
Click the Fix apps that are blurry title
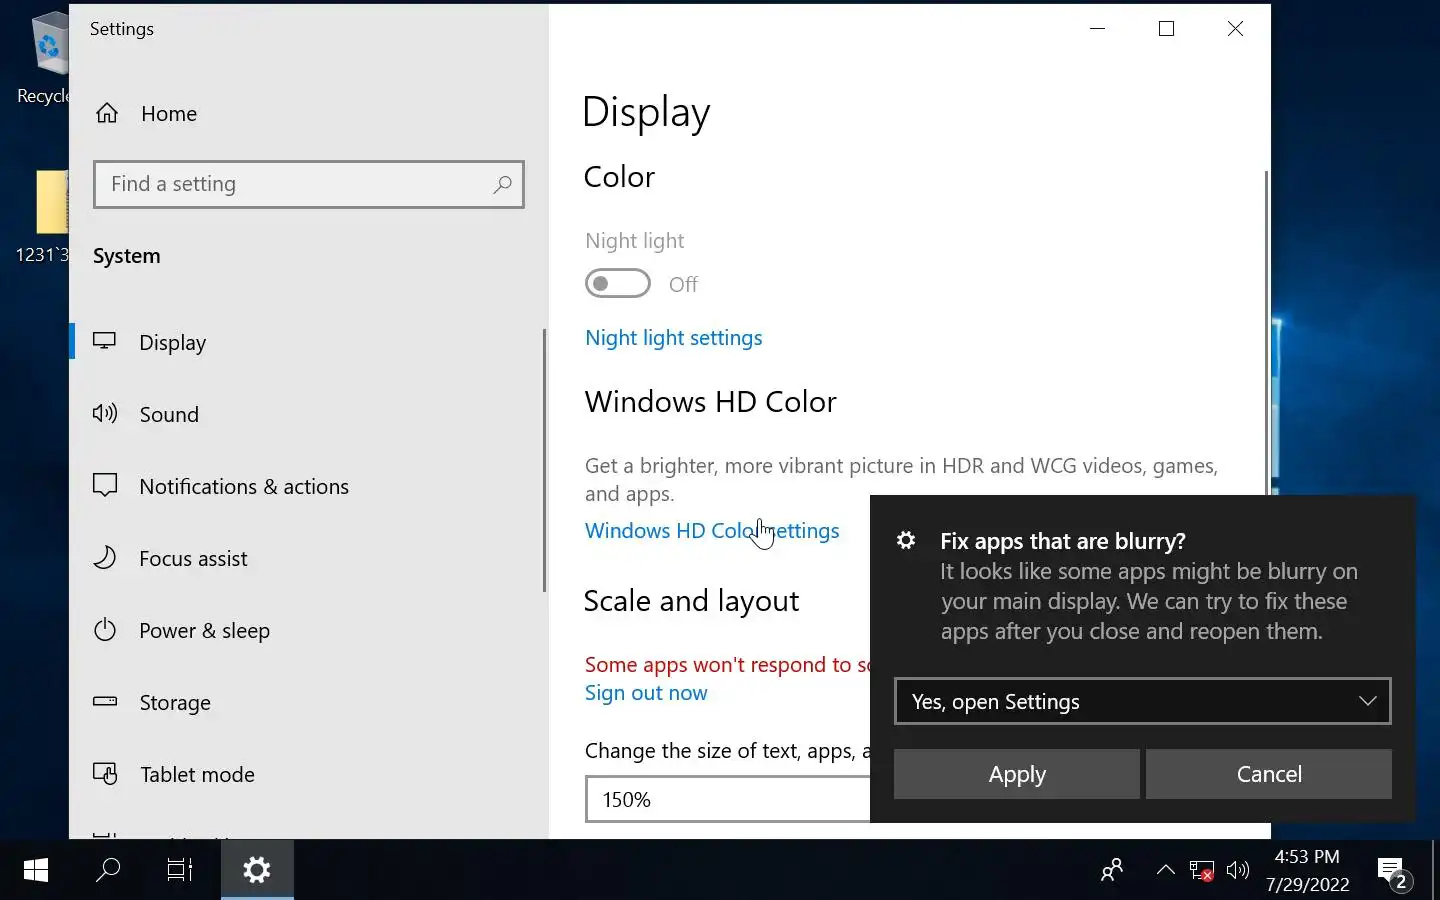[x=1063, y=541]
